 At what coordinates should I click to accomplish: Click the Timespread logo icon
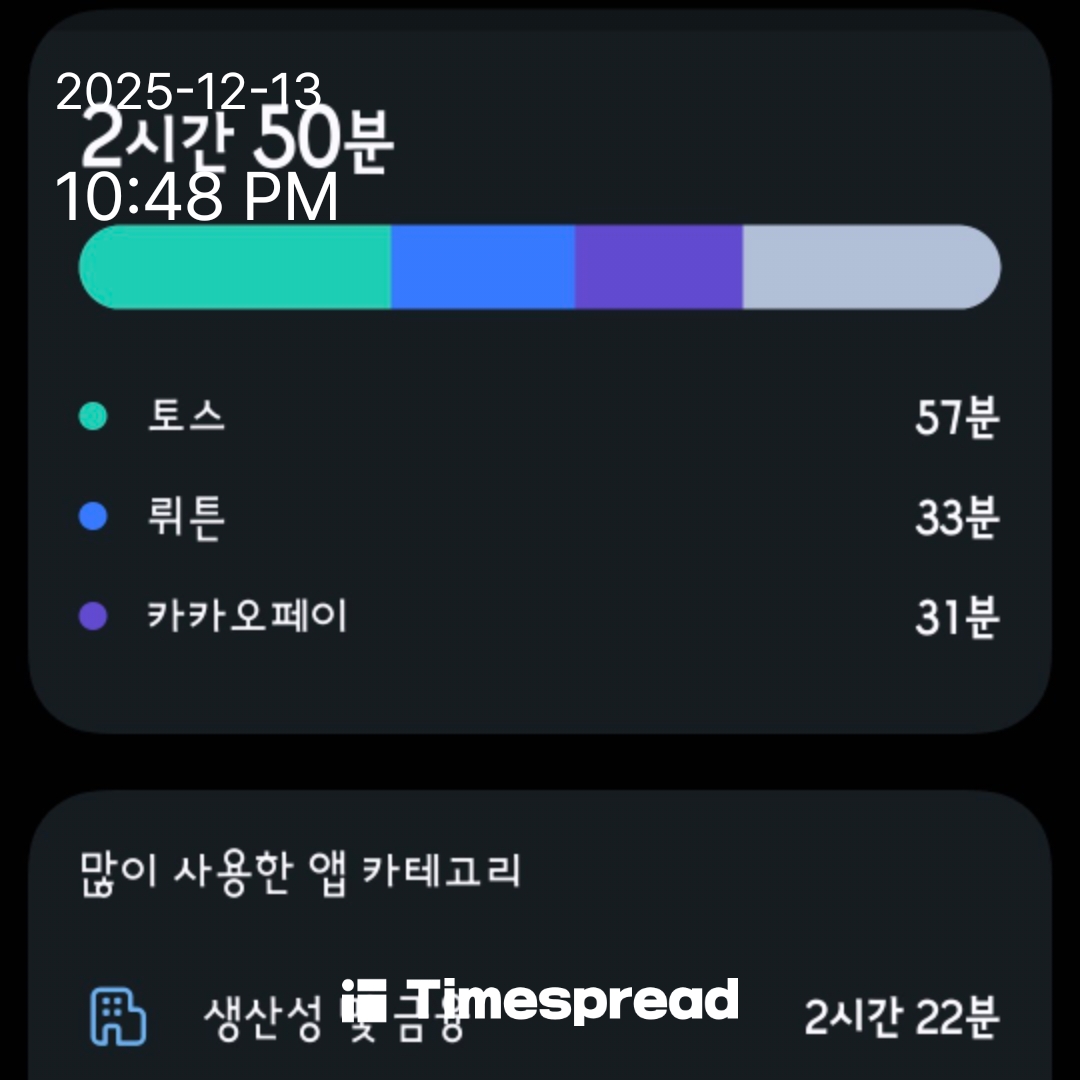click(x=363, y=1001)
